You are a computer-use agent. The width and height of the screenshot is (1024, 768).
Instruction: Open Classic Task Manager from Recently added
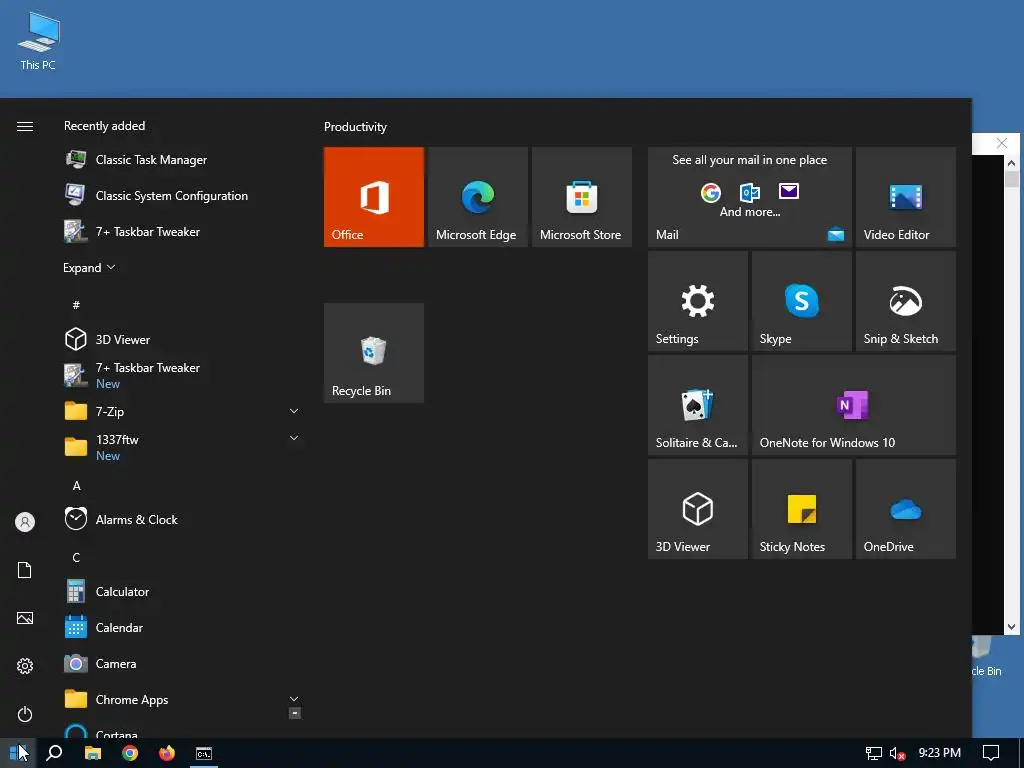[182, 160]
